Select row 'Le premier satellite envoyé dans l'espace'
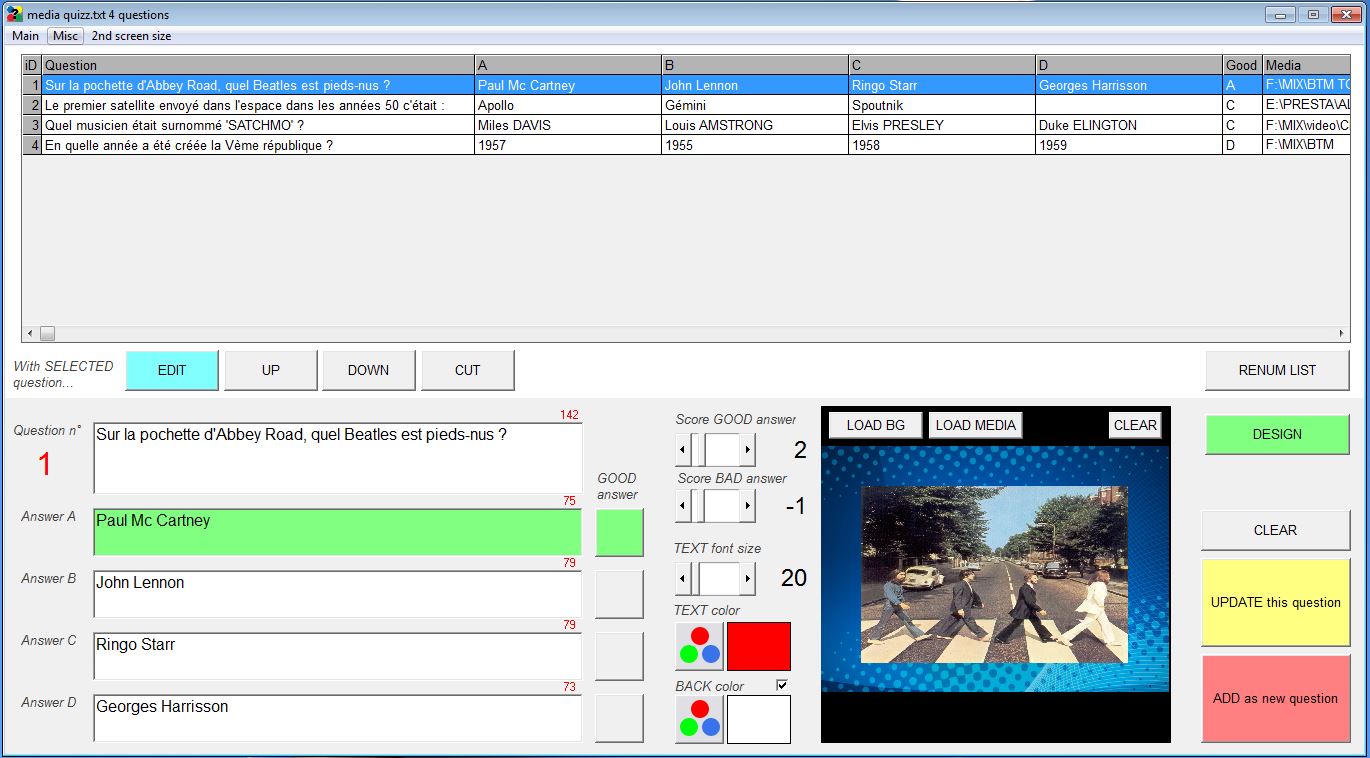The height and width of the screenshot is (758, 1370). 687,105
